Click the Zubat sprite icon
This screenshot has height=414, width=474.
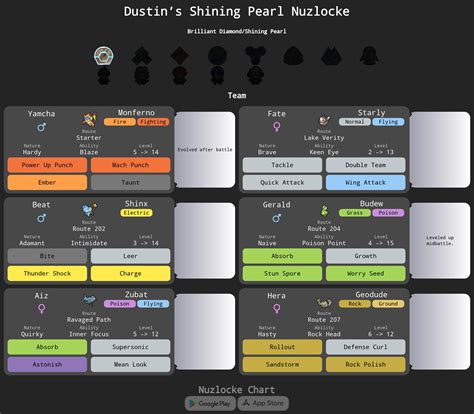(x=89, y=300)
